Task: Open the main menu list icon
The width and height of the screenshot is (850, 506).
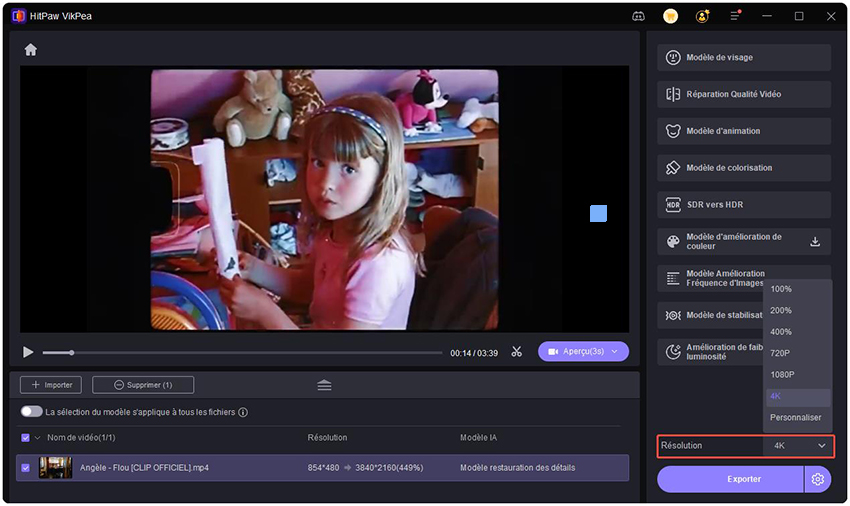Action: [x=735, y=16]
